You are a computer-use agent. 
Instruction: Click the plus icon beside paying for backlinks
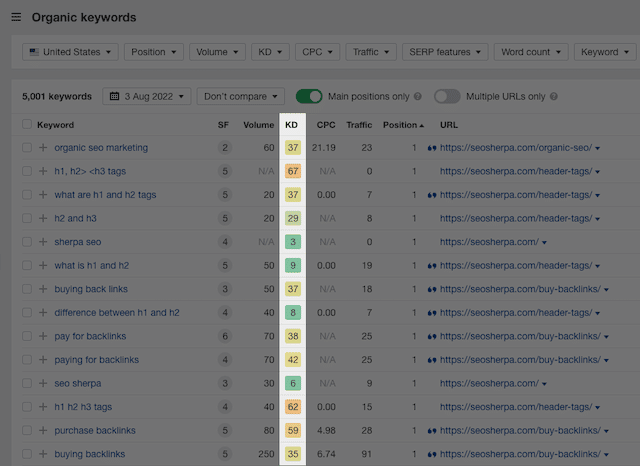point(43,360)
